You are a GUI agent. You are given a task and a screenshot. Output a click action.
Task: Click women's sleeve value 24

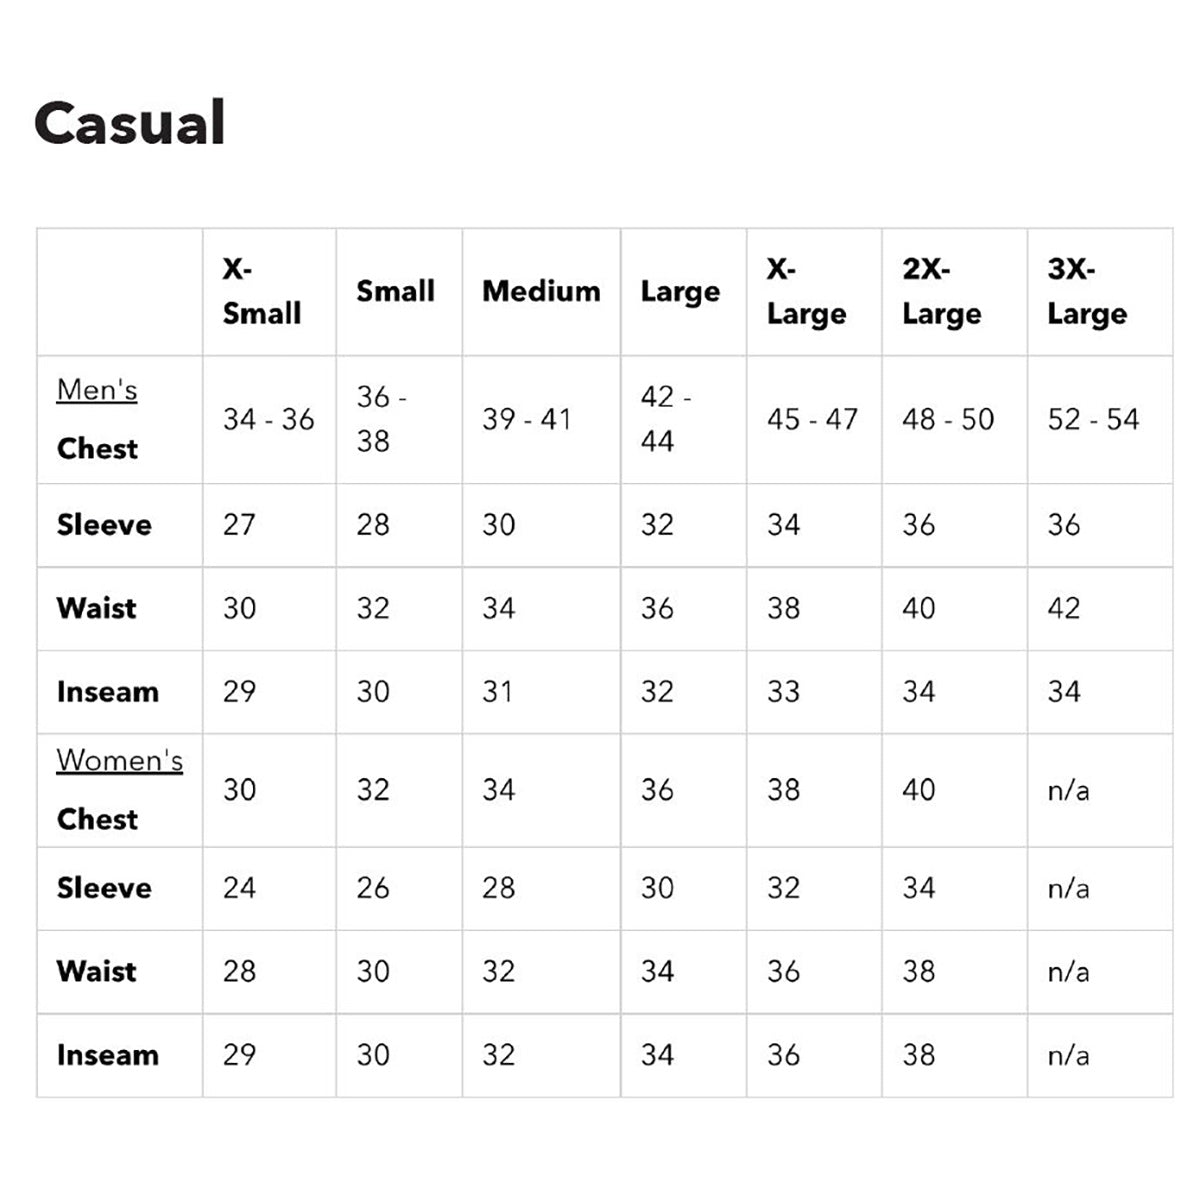239,888
